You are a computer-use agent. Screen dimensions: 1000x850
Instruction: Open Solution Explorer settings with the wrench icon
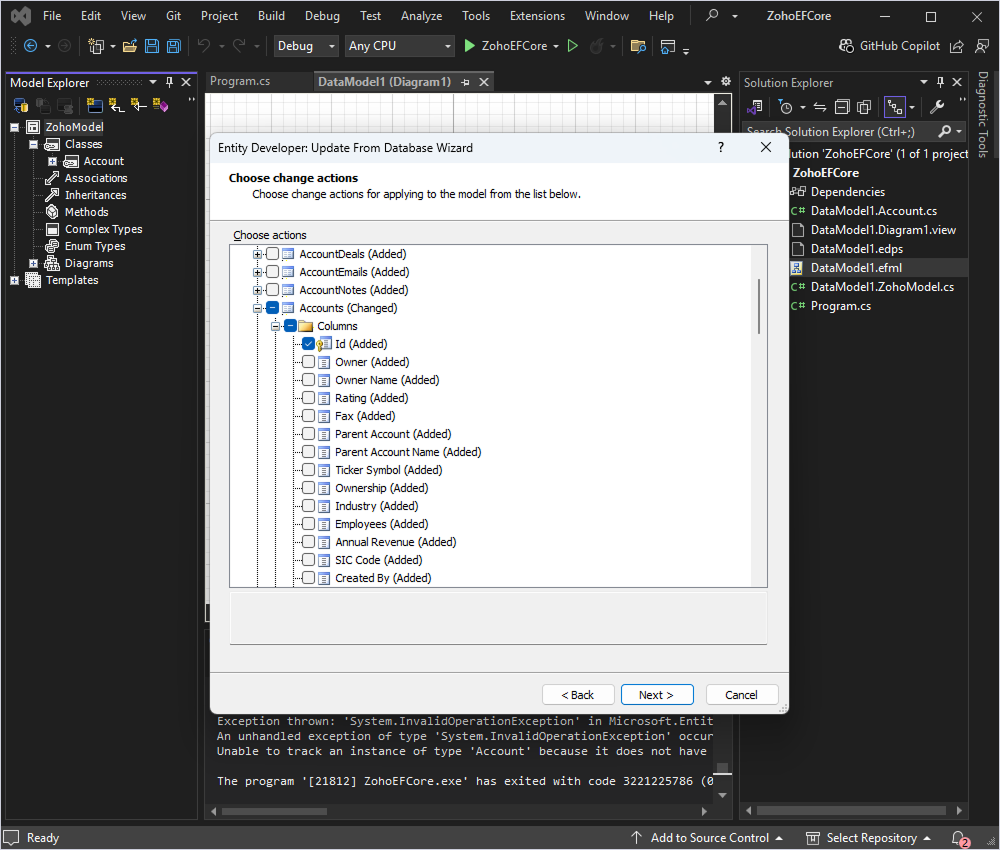point(938,107)
